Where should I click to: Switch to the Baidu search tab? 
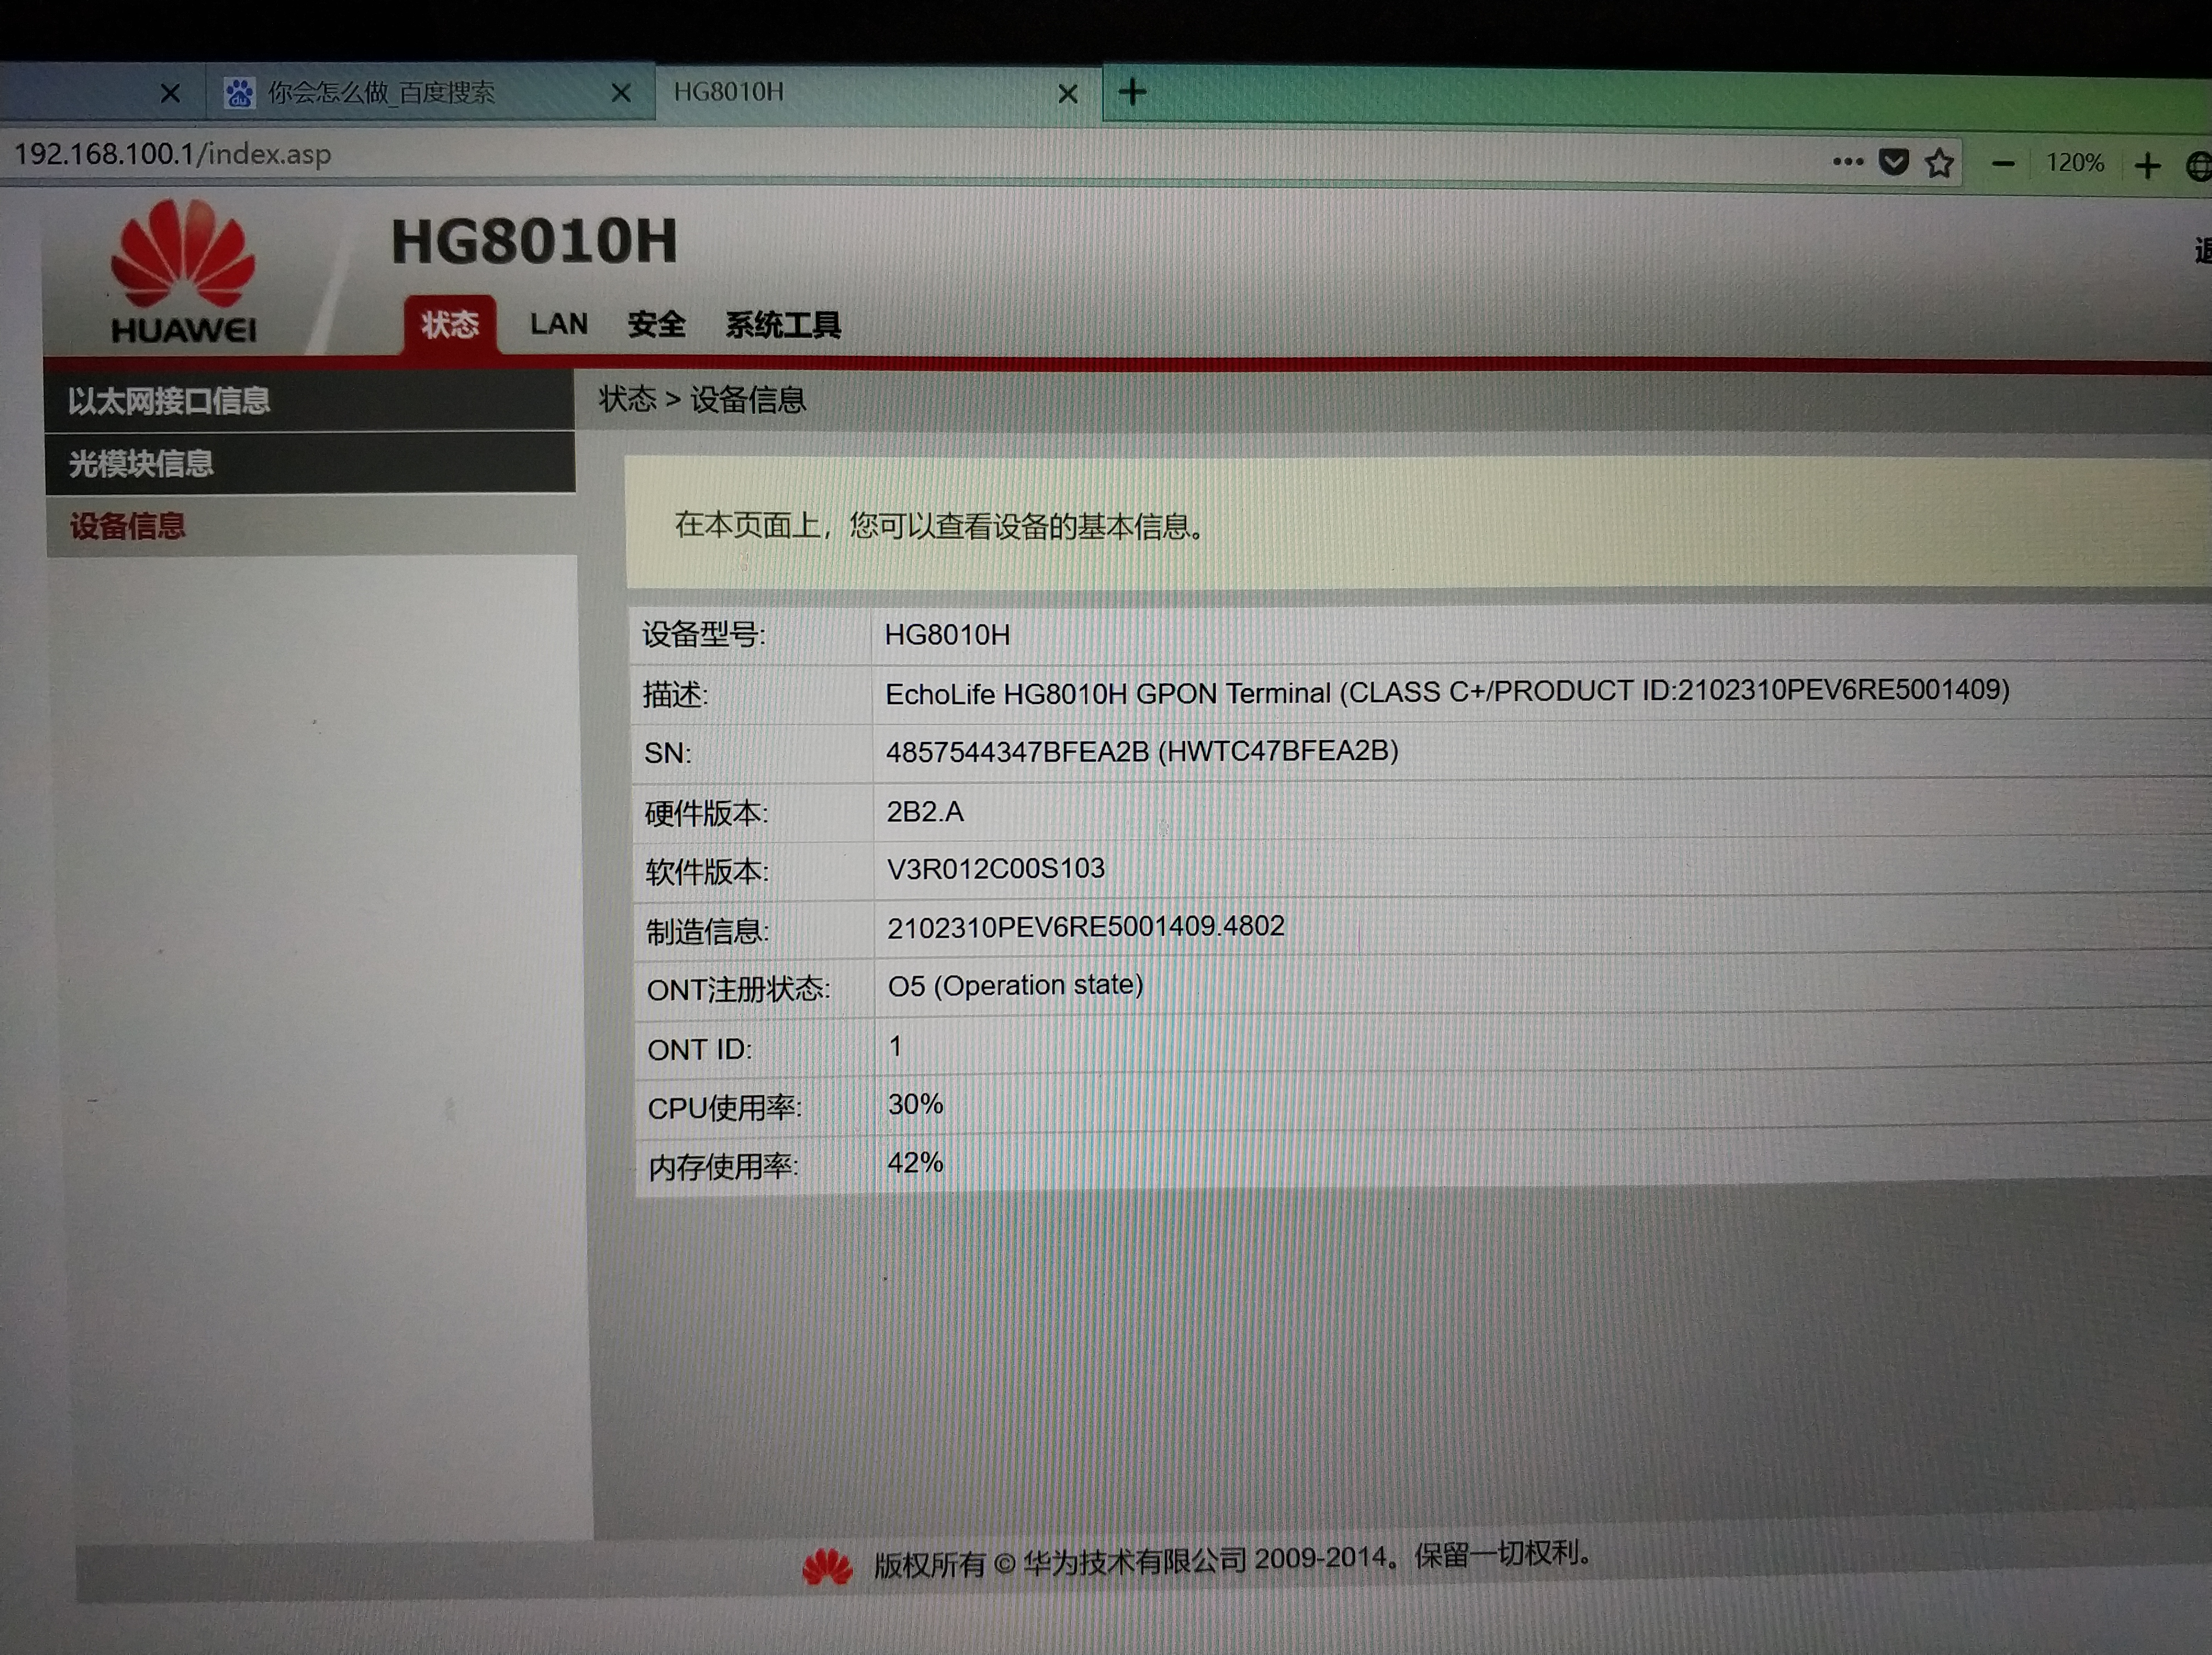[x=430, y=92]
